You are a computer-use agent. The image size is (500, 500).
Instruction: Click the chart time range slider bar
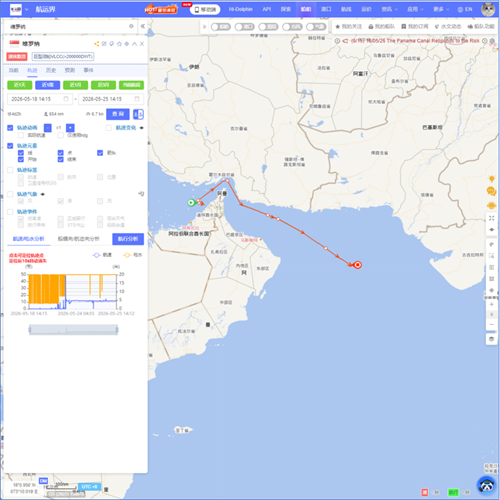[73, 330]
